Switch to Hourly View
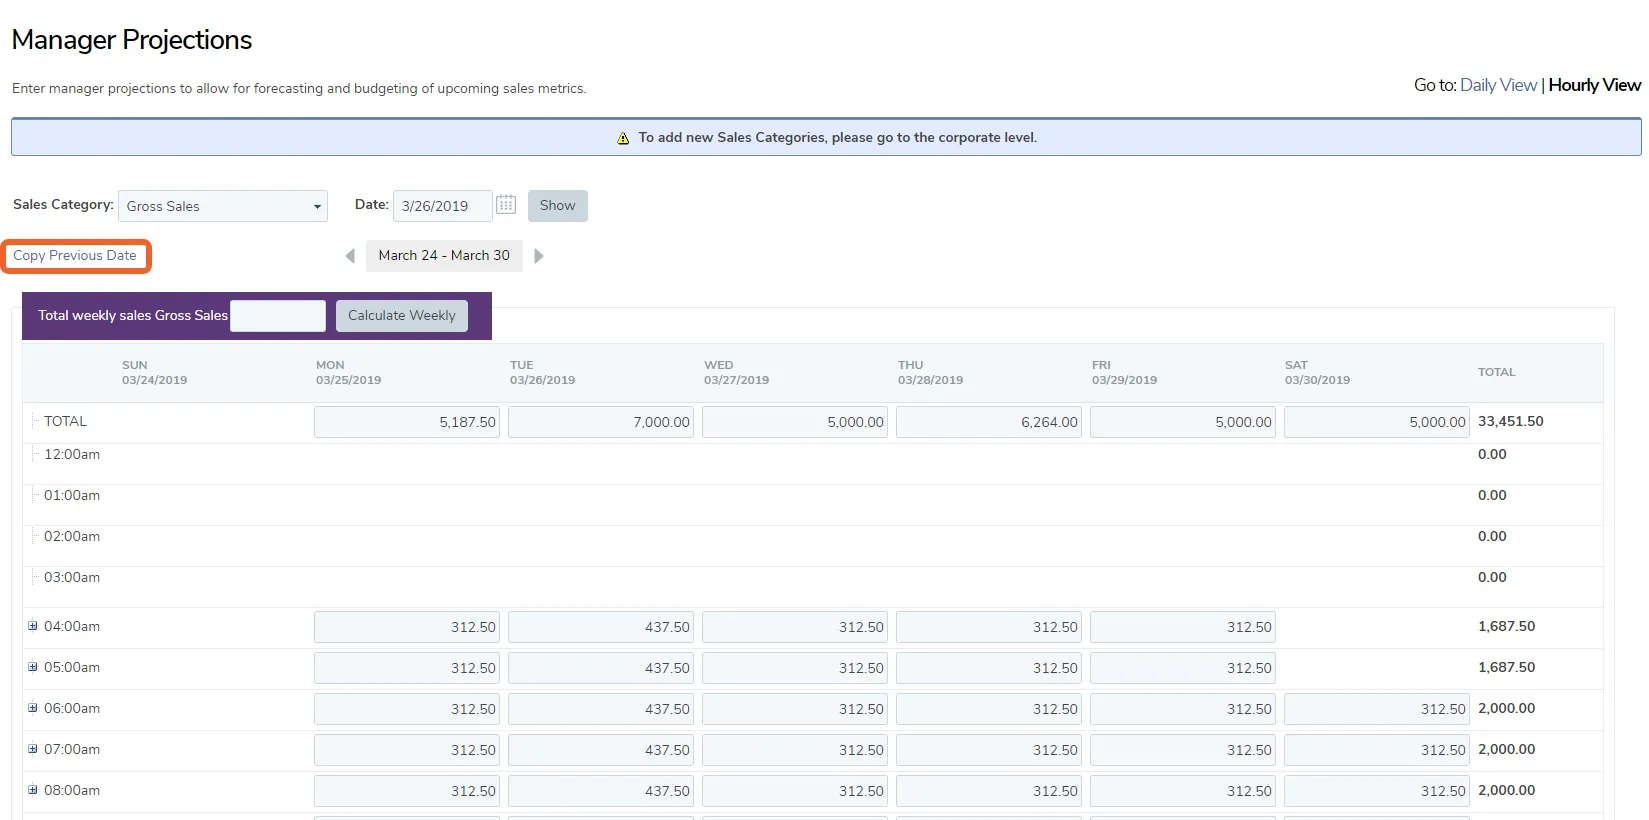Viewport: 1649px width, 820px height. tap(1595, 85)
